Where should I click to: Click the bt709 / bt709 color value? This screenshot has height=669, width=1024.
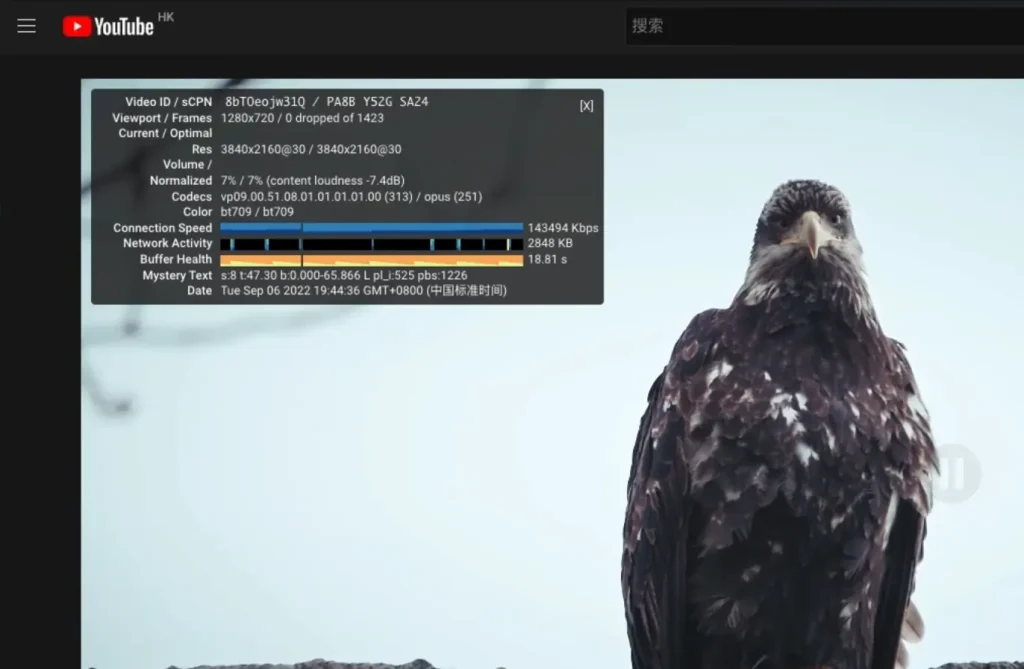pos(257,212)
